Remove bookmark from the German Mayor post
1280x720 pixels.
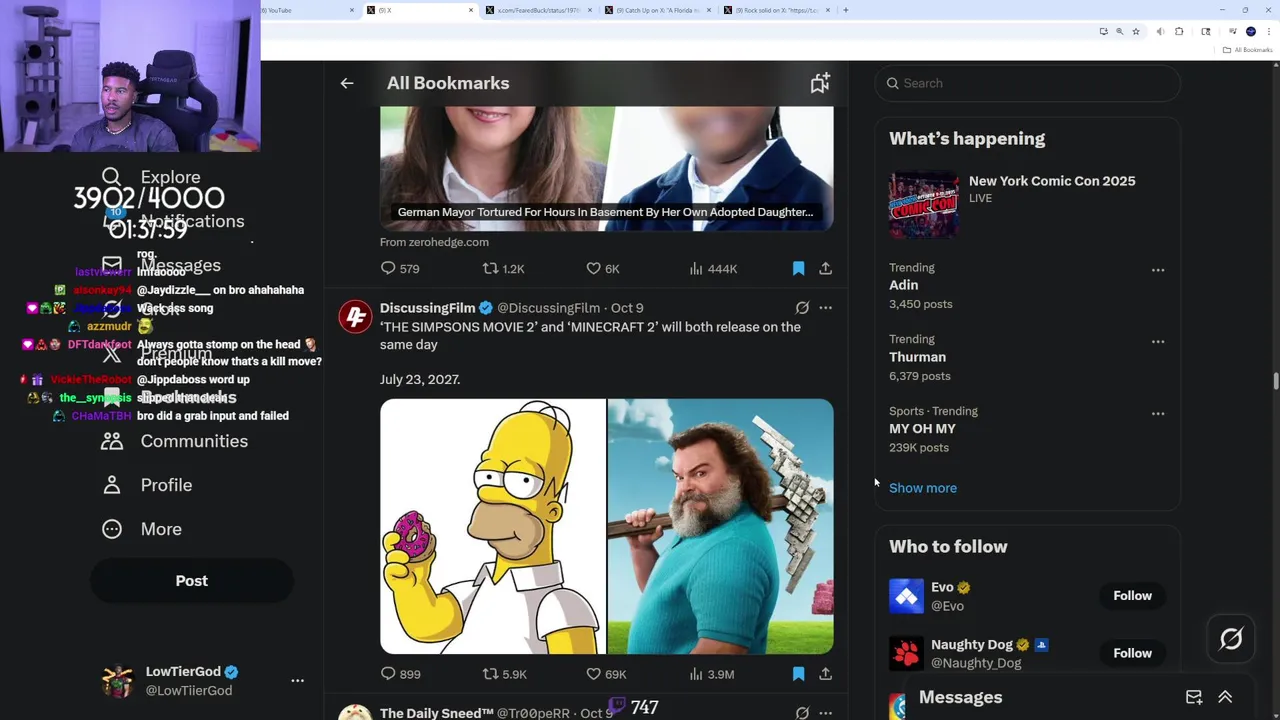[798, 268]
